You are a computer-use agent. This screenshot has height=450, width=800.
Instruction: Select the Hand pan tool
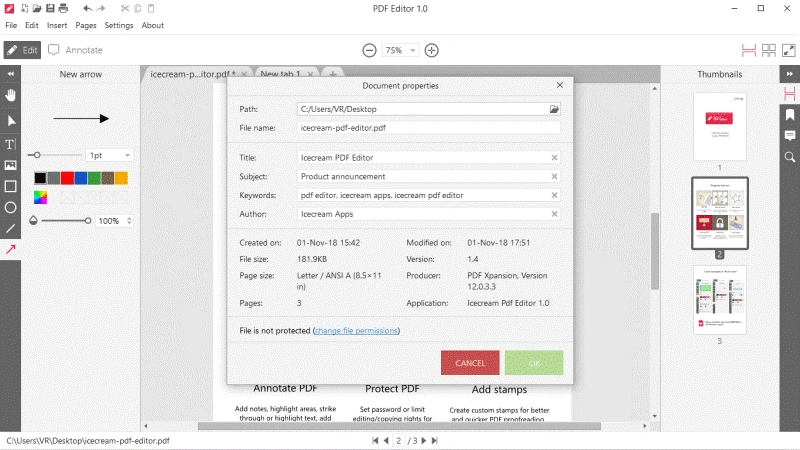[x=10, y=95]
